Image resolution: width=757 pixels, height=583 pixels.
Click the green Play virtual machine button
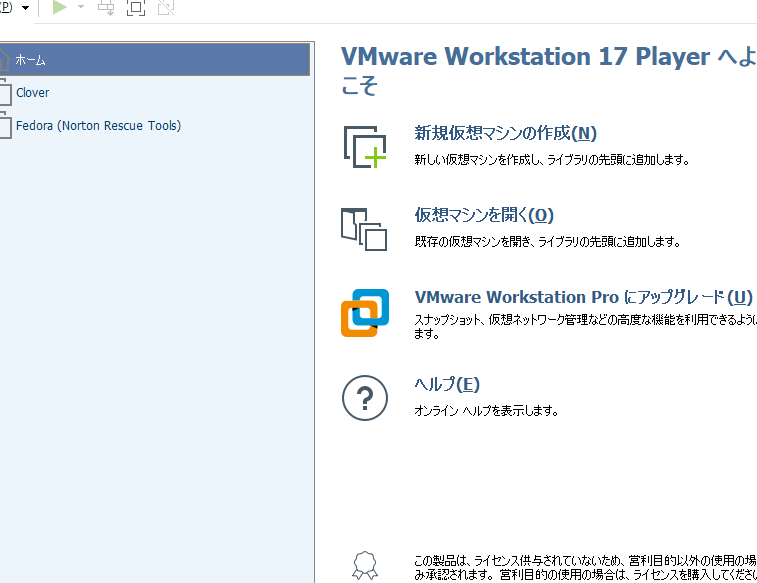click(x=60, y=7)
